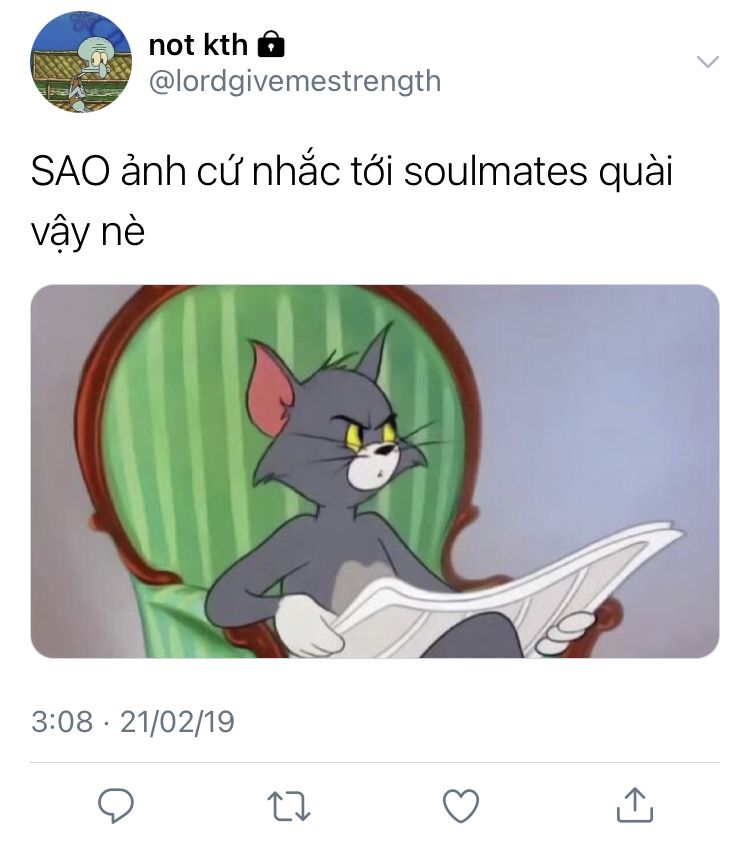Image resolution: width=750 pixels, height=846 pixels.
Task: Visit the @lordgivemestrength handle
Action: 295,81
